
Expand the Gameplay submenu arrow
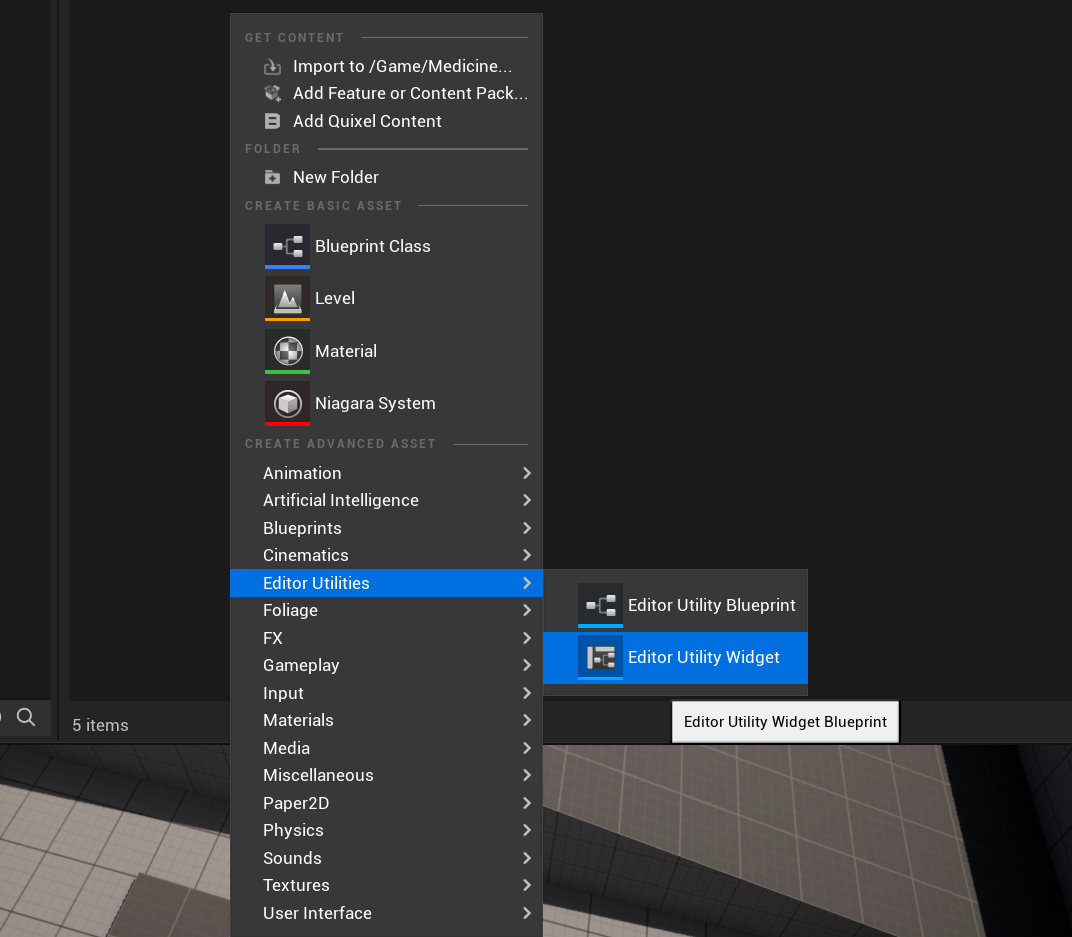(x=526, y=665)
